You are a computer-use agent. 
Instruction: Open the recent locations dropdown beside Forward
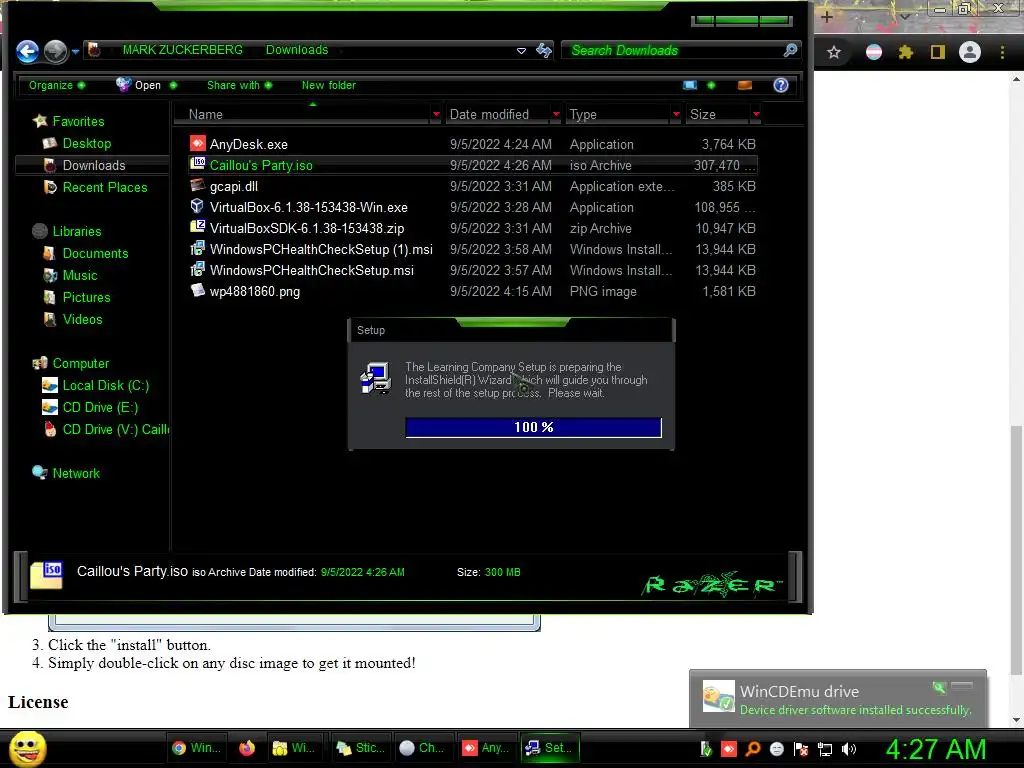click(x=76, y=51)
